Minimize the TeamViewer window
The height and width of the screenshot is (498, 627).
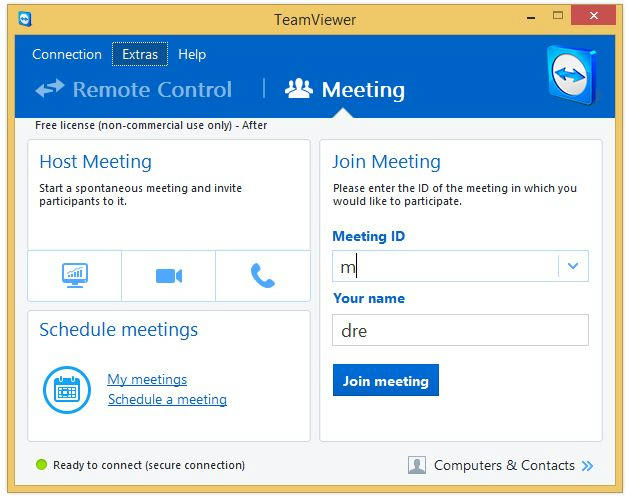tap(531, 18)
